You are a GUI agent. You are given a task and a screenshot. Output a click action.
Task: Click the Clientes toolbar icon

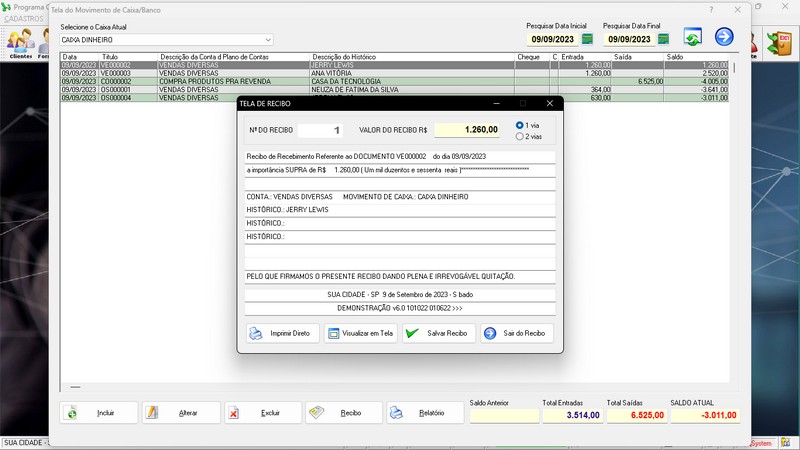point(20,43)
